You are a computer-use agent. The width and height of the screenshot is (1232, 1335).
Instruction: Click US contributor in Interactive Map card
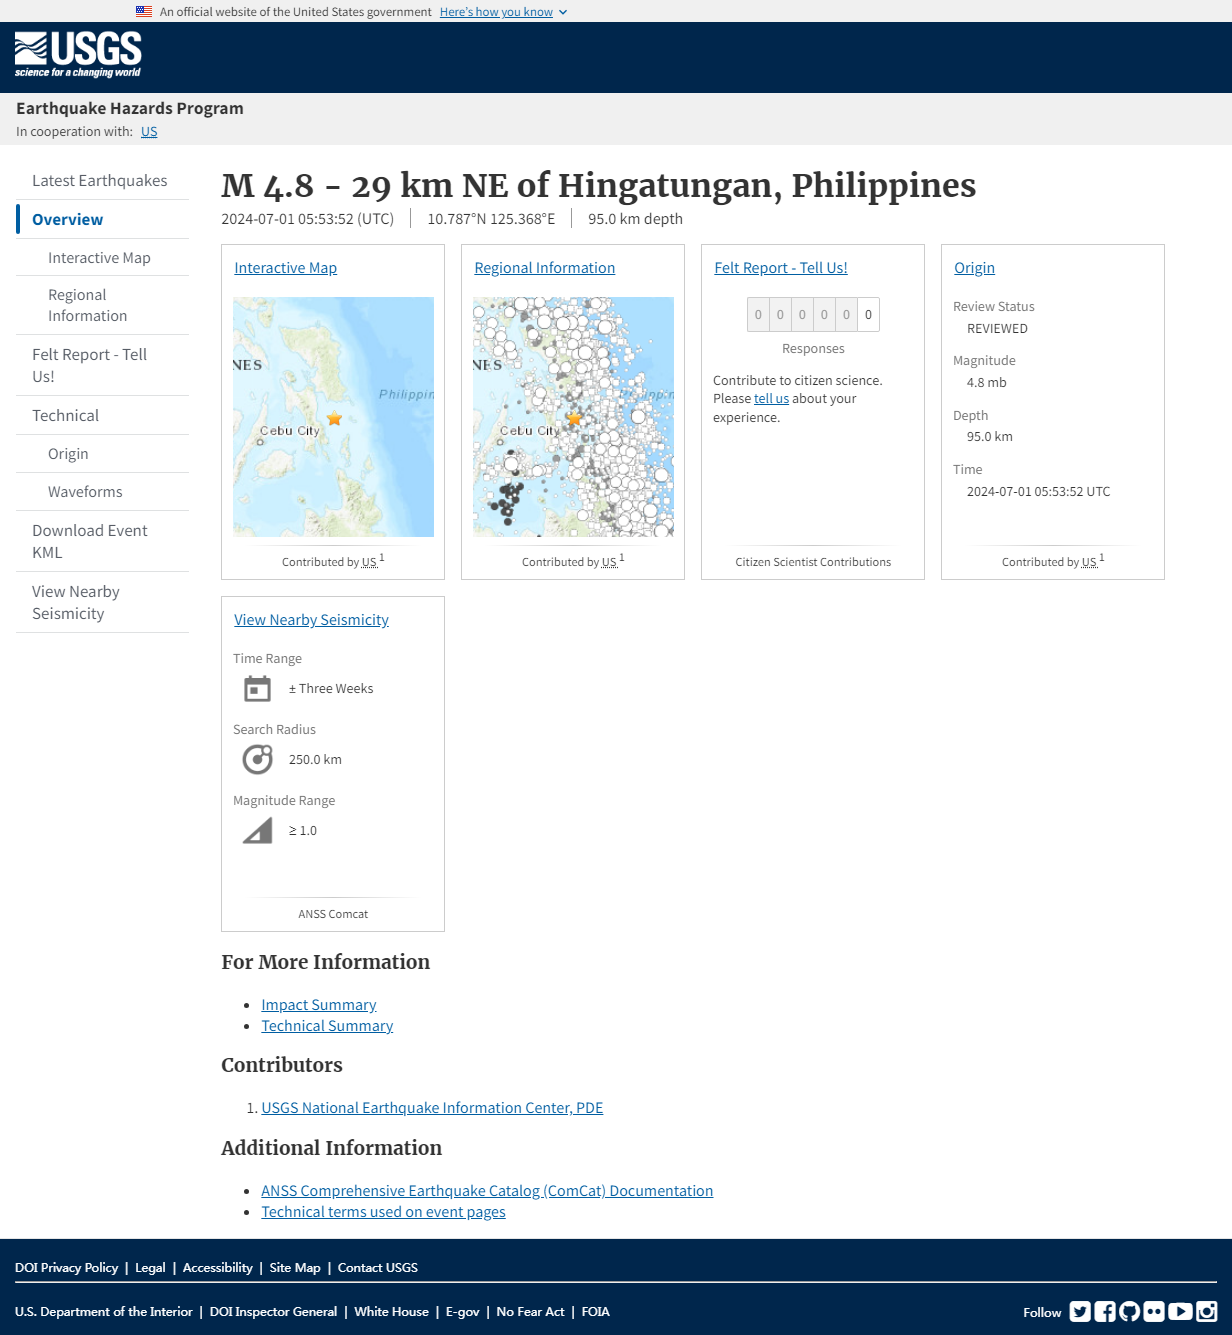tap(369, 562)
